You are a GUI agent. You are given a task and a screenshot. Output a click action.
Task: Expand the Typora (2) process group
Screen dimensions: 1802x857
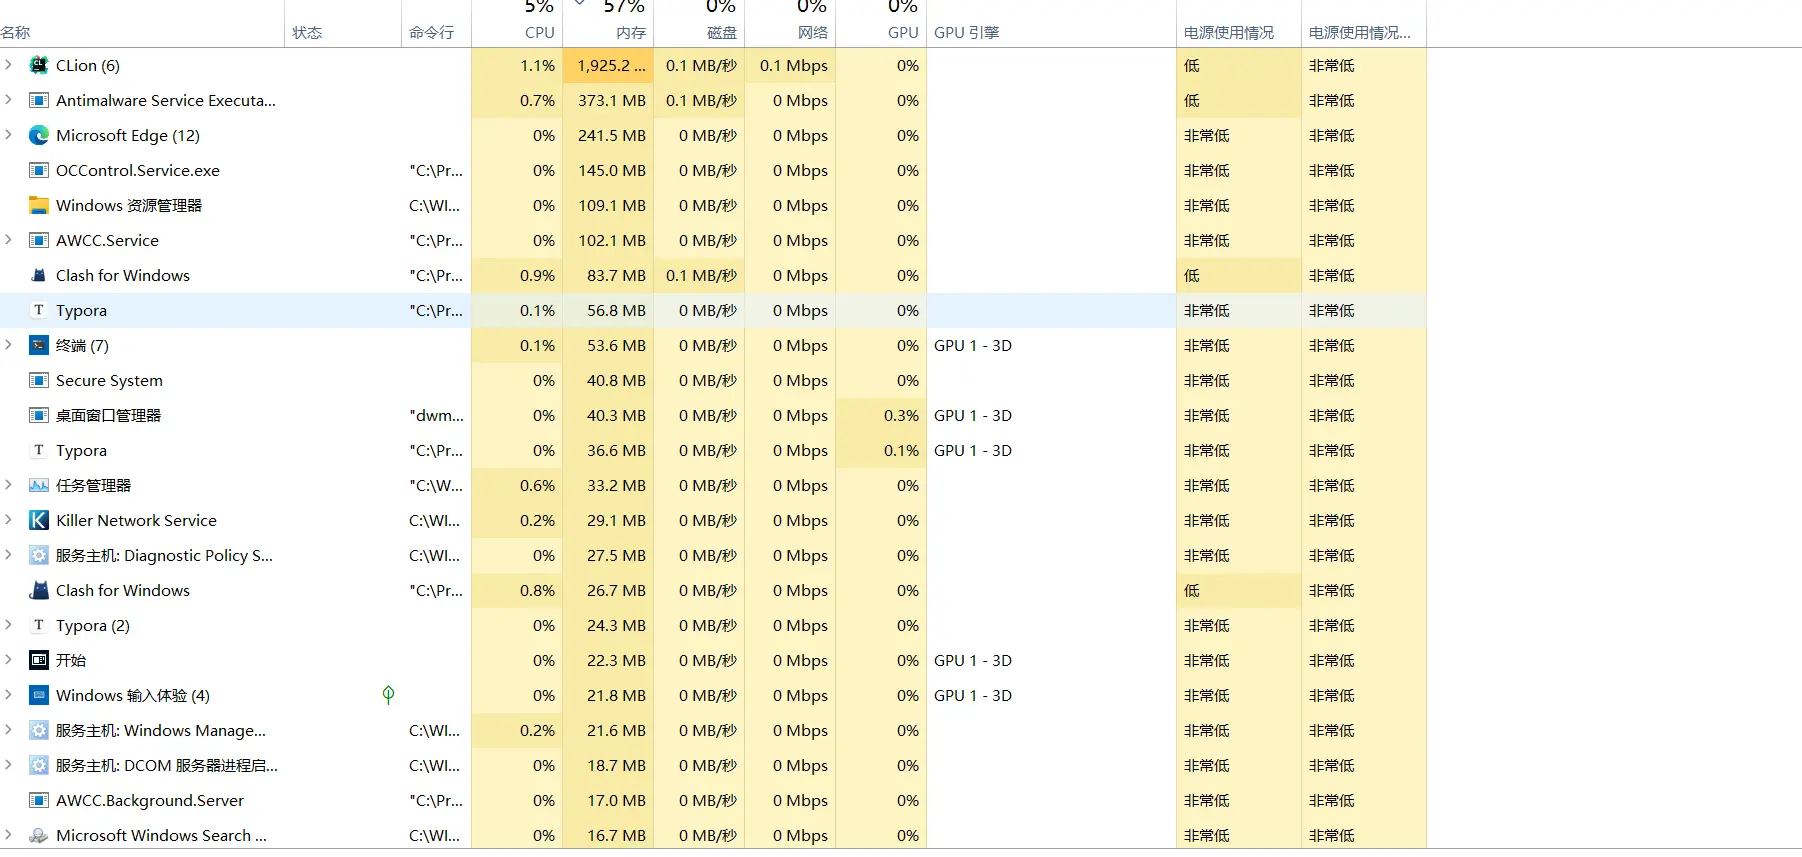pos(9,626)
